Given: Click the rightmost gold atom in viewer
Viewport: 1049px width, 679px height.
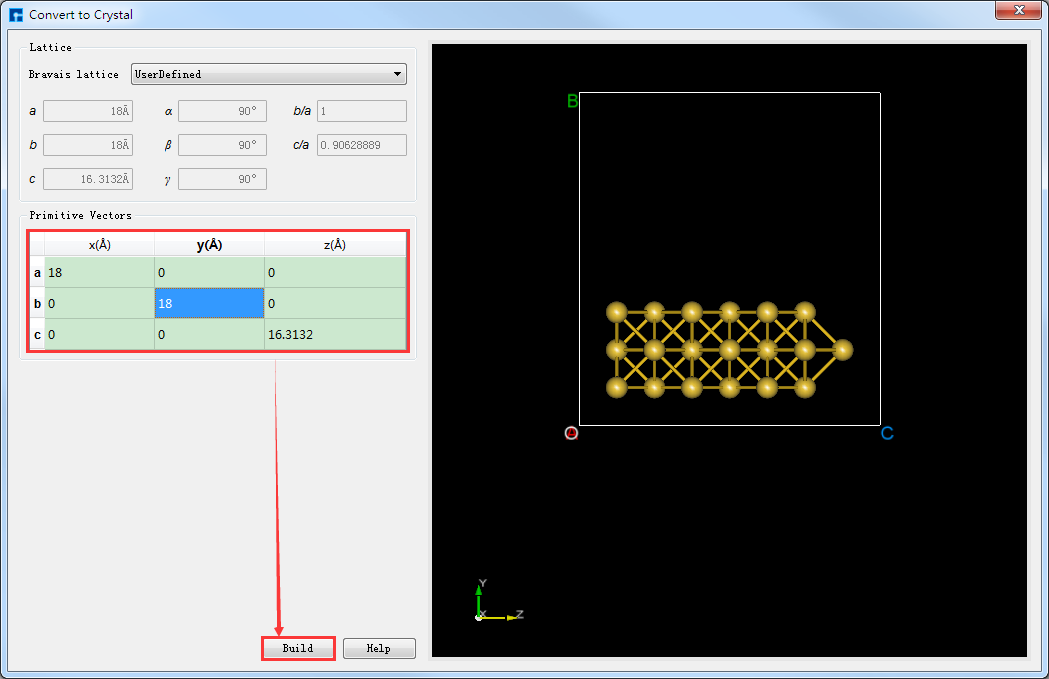Looking at the screenshot, I should point(842,349).
